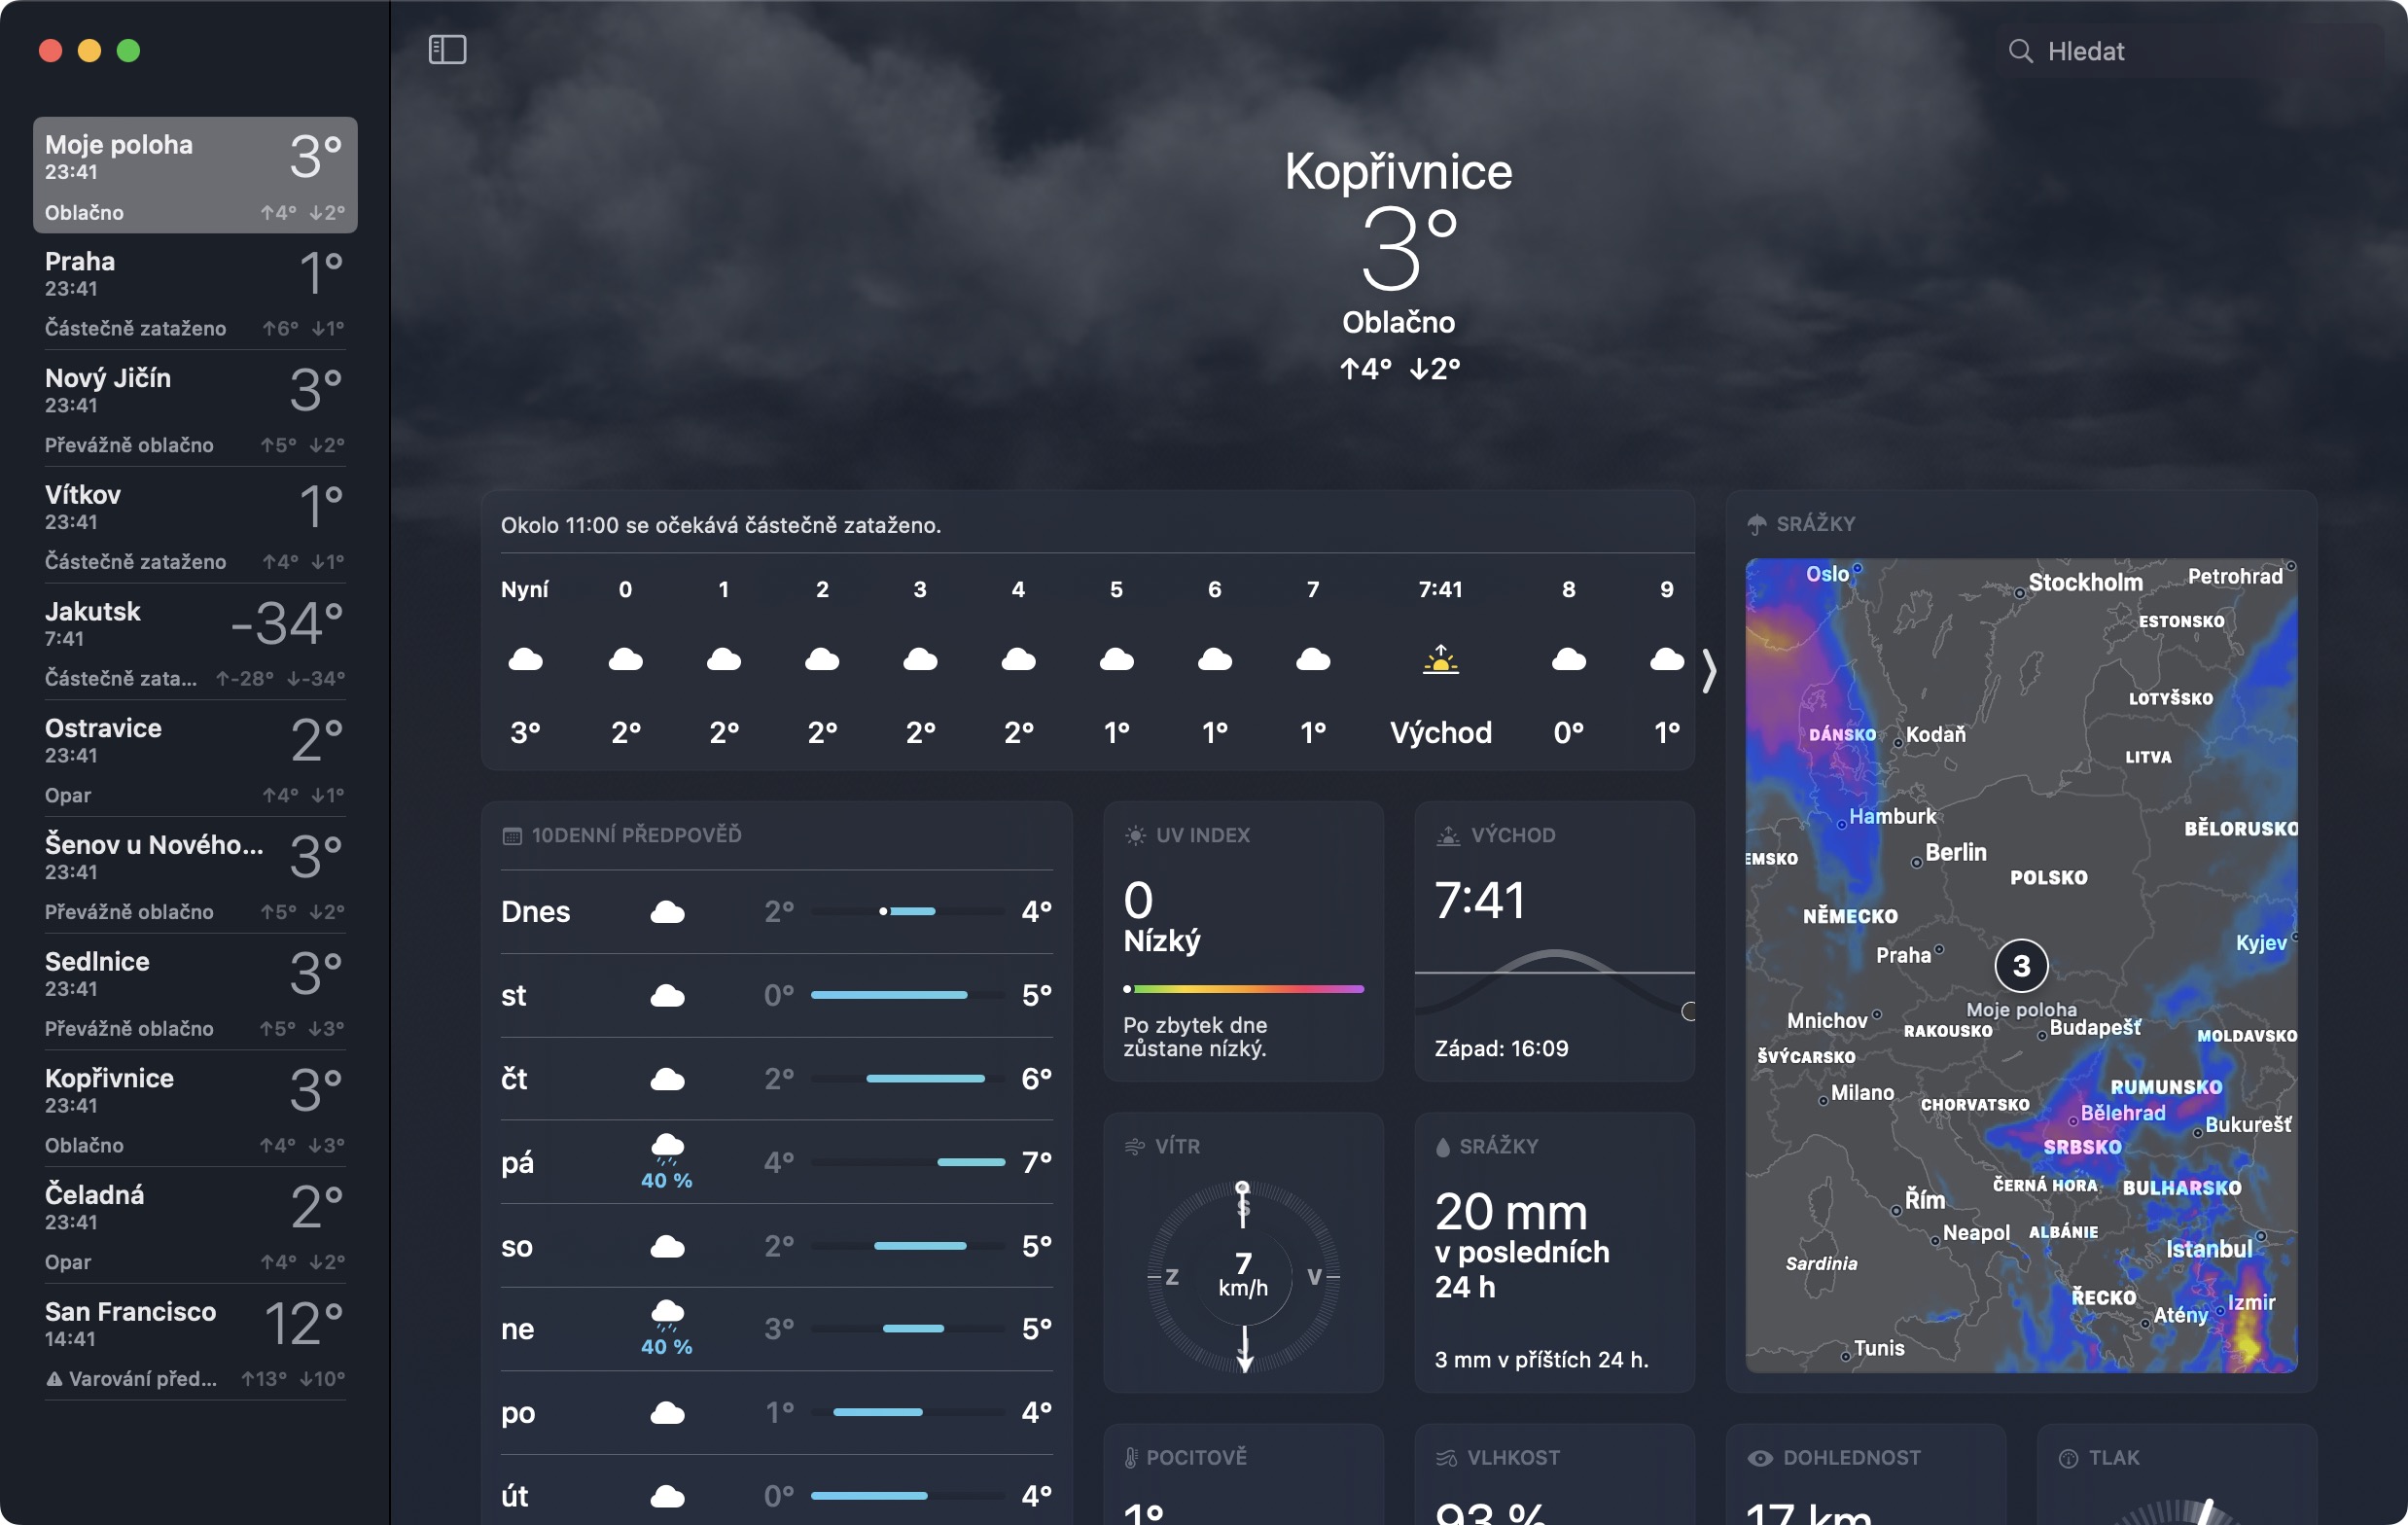2408x1525 pixels.
Task: Click the droplet icon in the Srážky tile
Action: coord(1442,1147)
